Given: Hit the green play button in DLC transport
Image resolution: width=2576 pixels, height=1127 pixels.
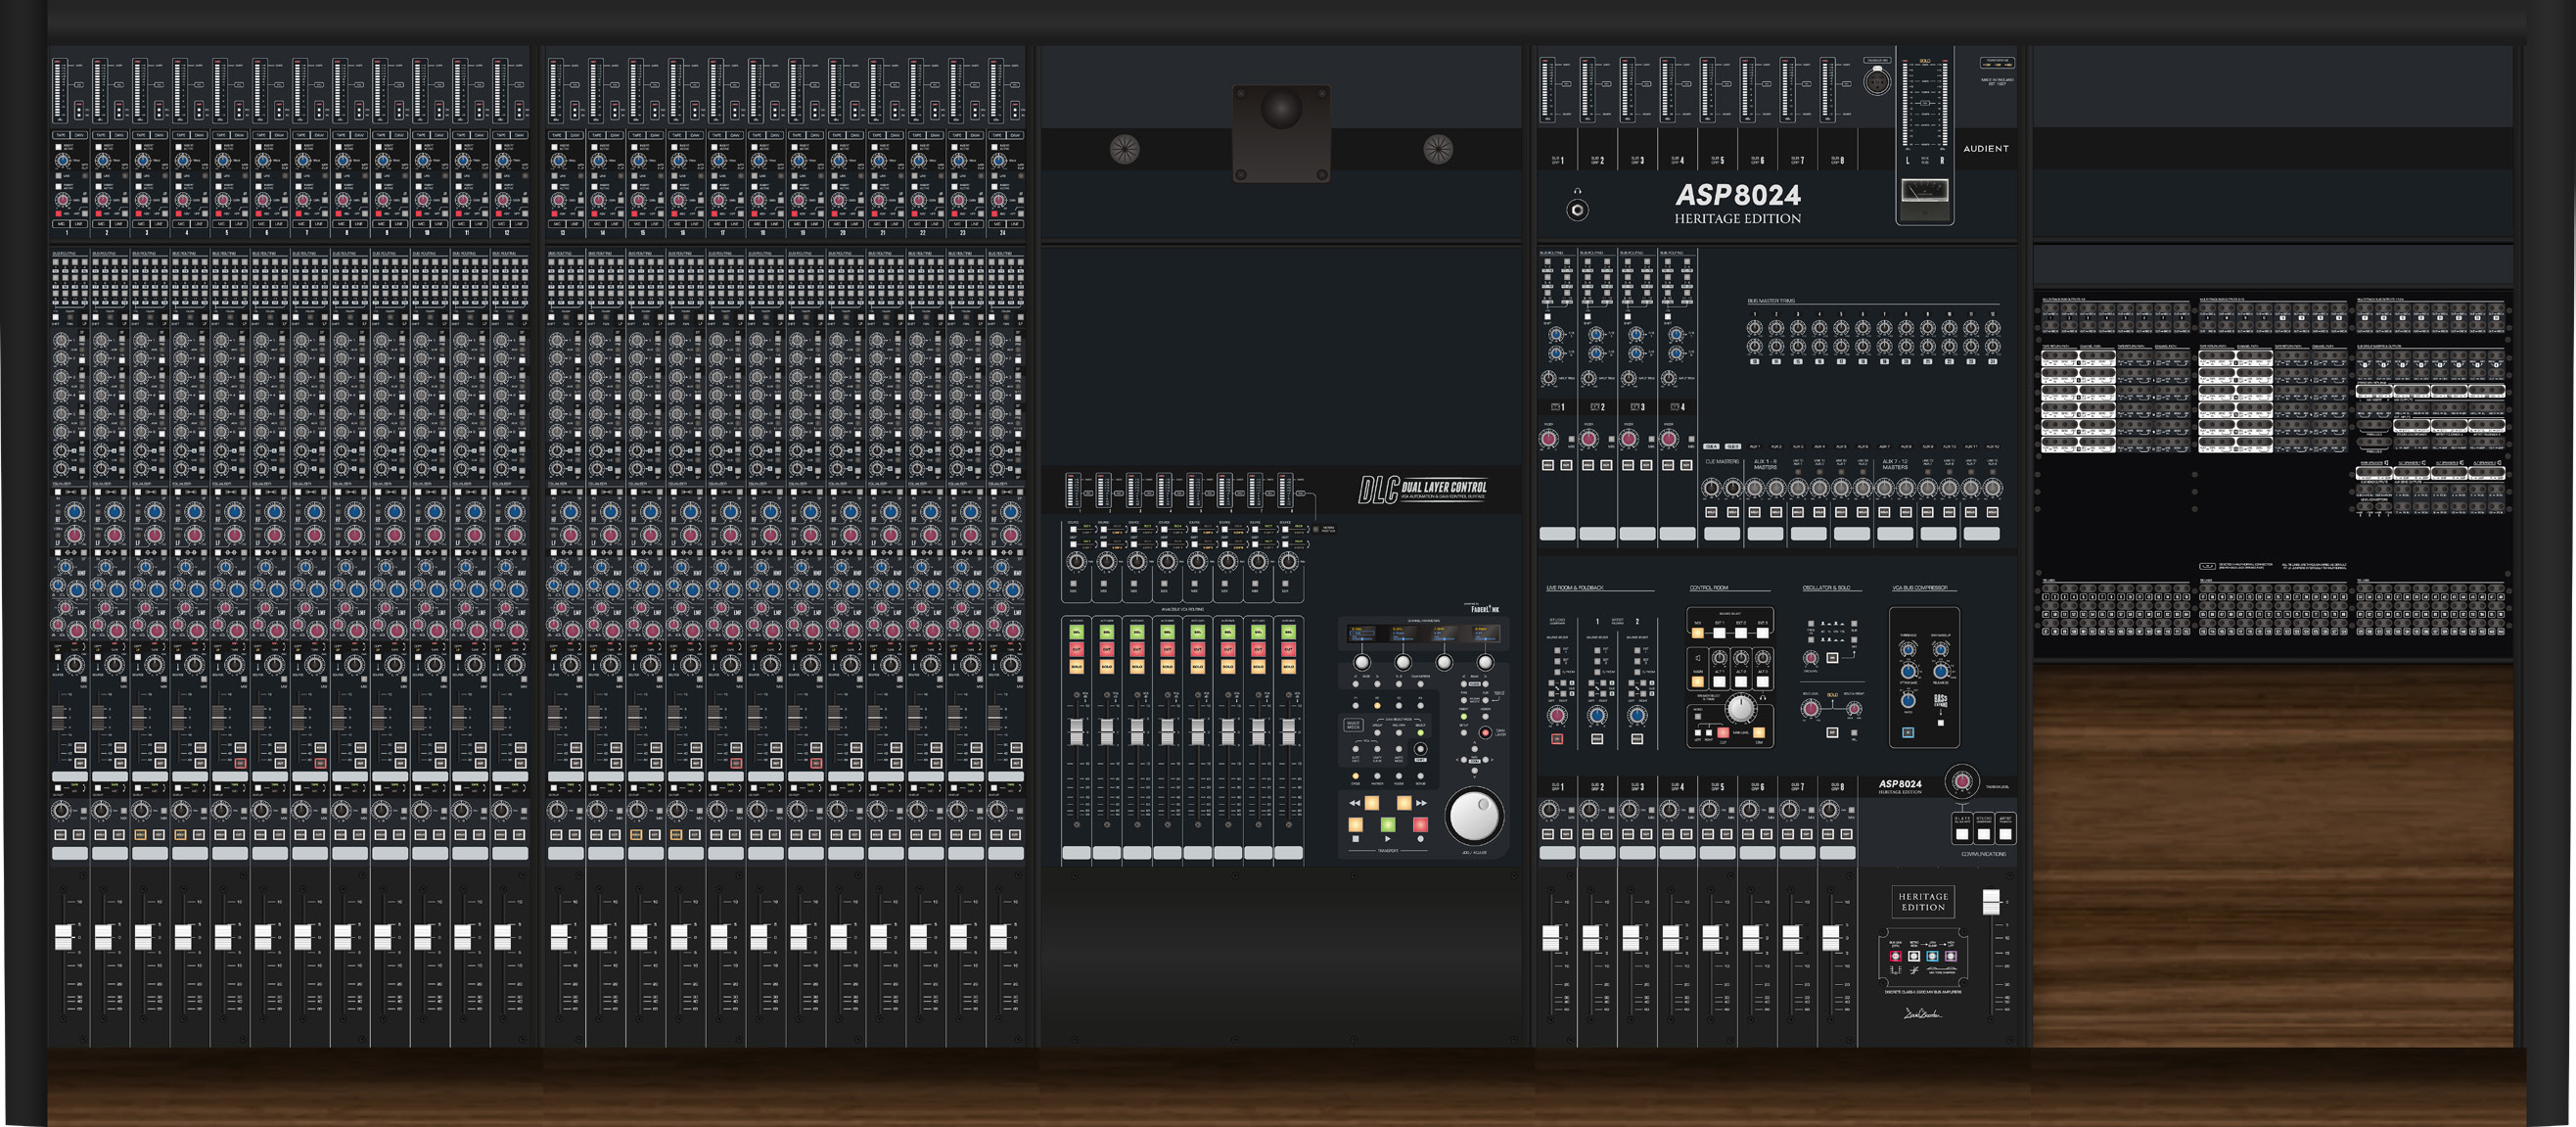Looking at the screenshot, I should 1389,825.
